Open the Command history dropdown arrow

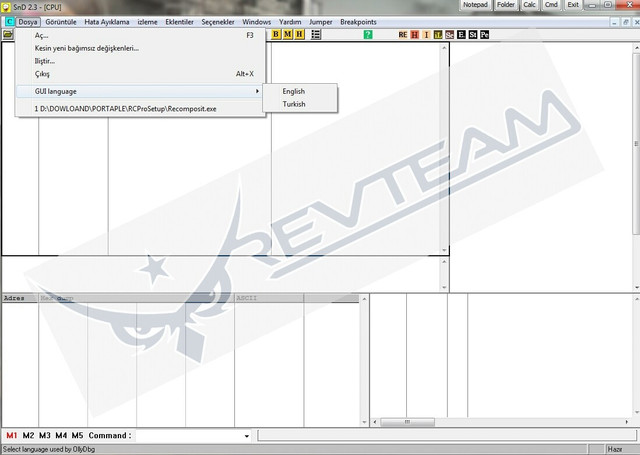pyautogui.click(x=247, y=436)
